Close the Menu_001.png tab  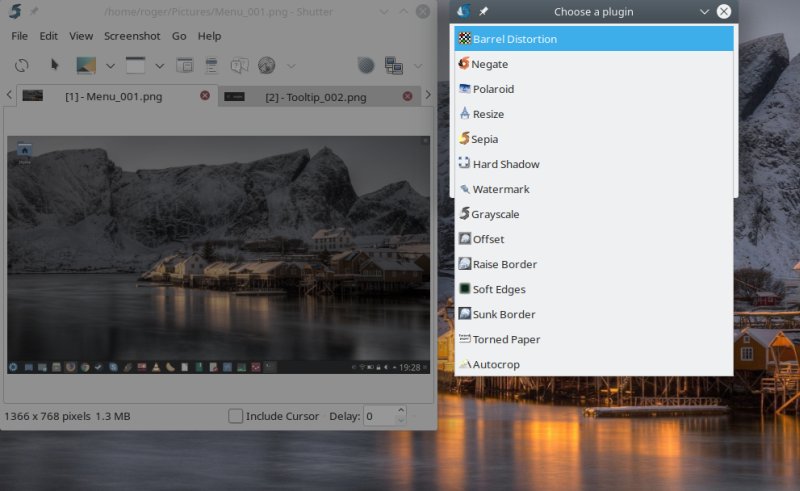click(x=205, y=96)
